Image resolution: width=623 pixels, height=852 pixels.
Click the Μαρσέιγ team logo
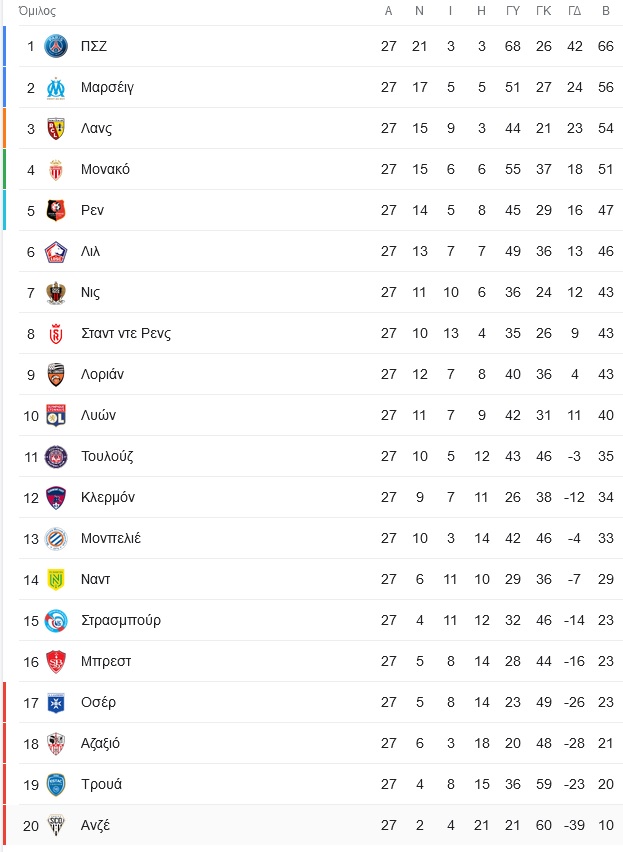[56, 87]
